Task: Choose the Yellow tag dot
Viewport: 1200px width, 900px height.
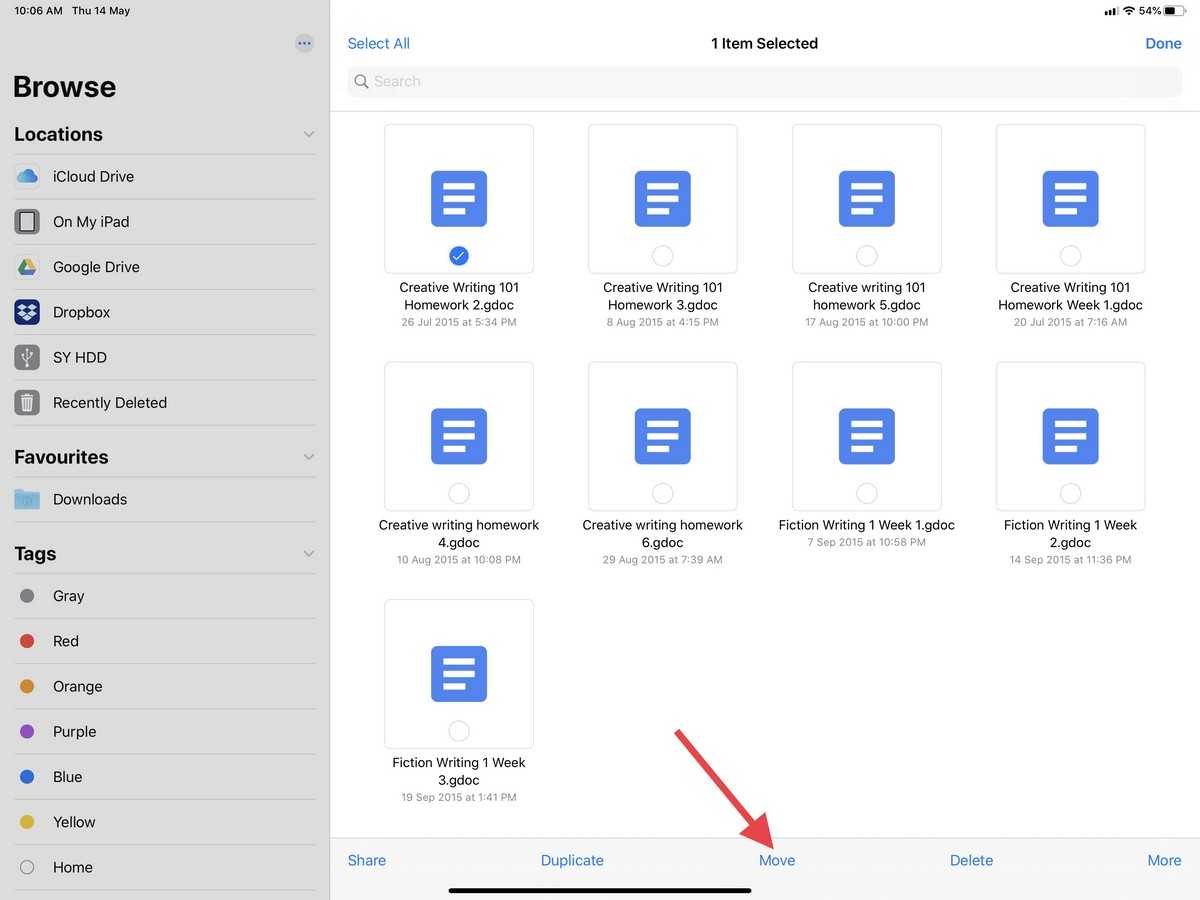Action: coord(27,822)
